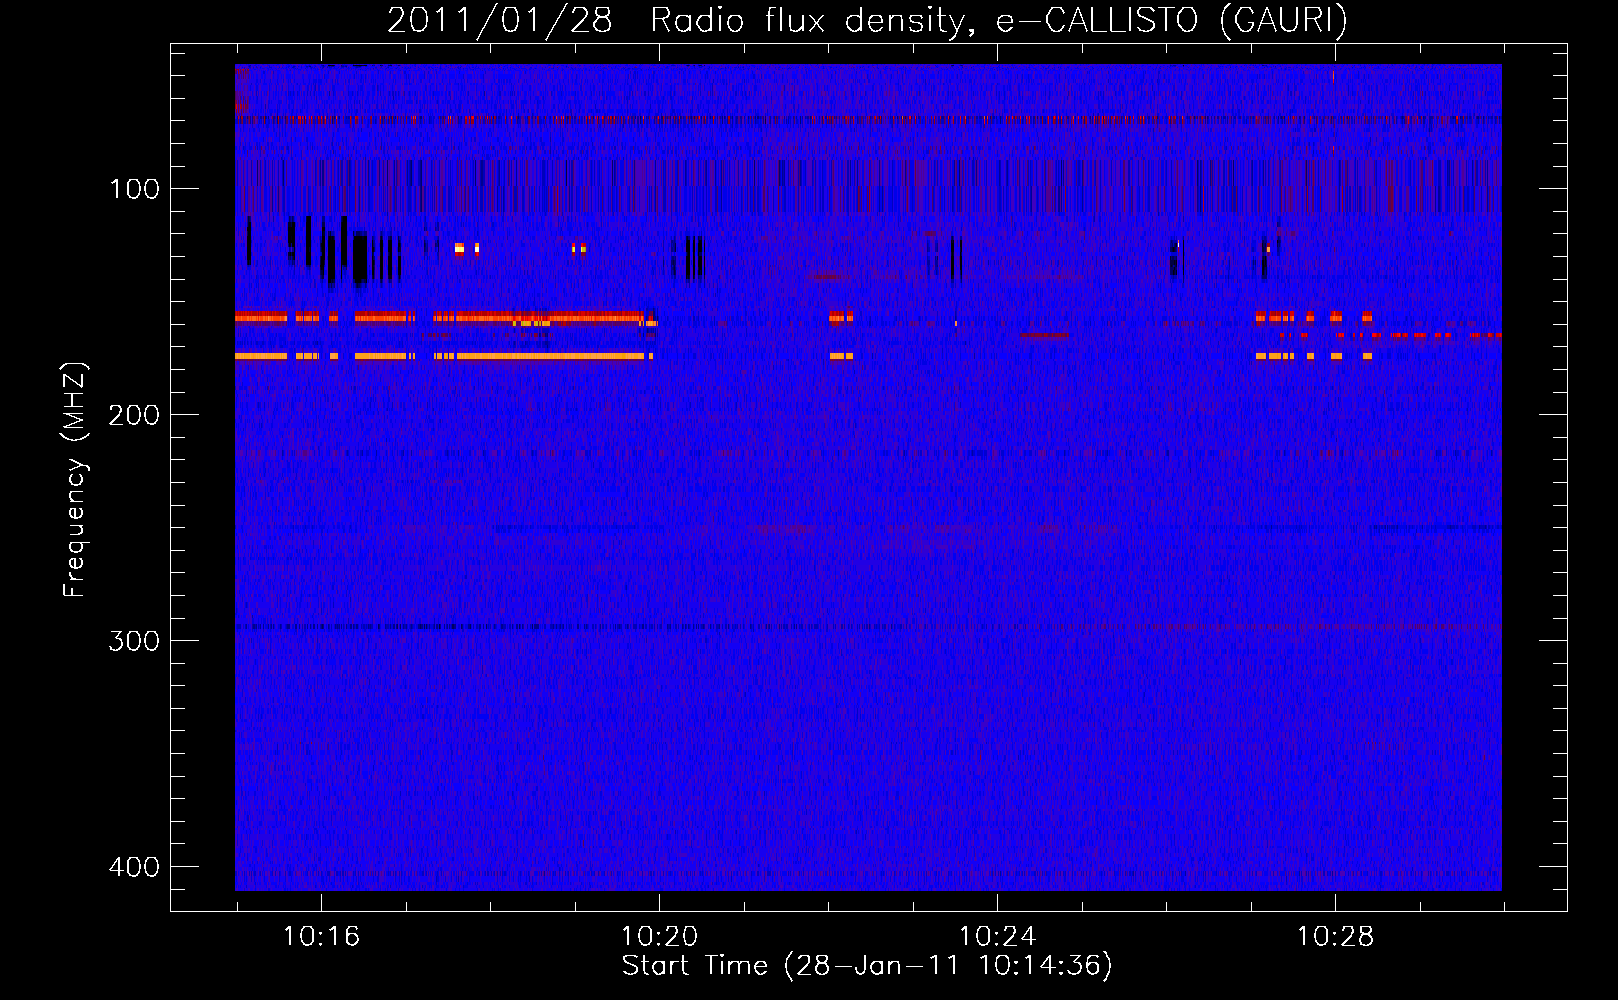Image resolution: width=1618 pixels, height=1000 pixels.
Task: Click the 400 frequency tick label
Action: pos(134,867)
